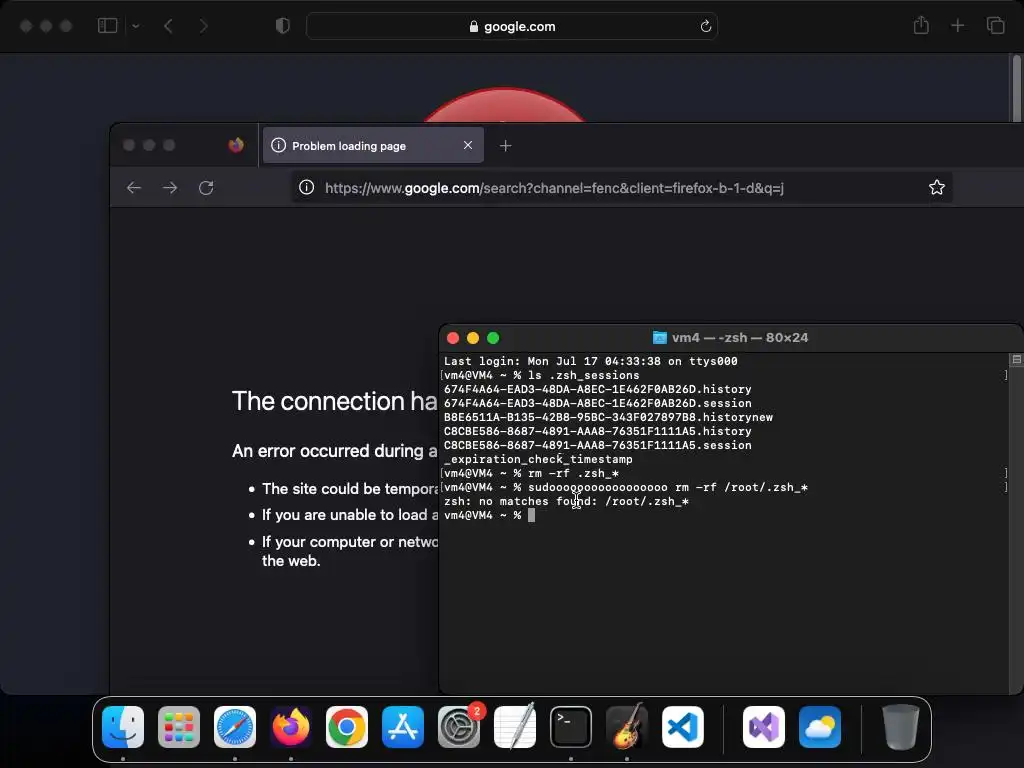Open the Trash in the Dock

pos(901,727)
